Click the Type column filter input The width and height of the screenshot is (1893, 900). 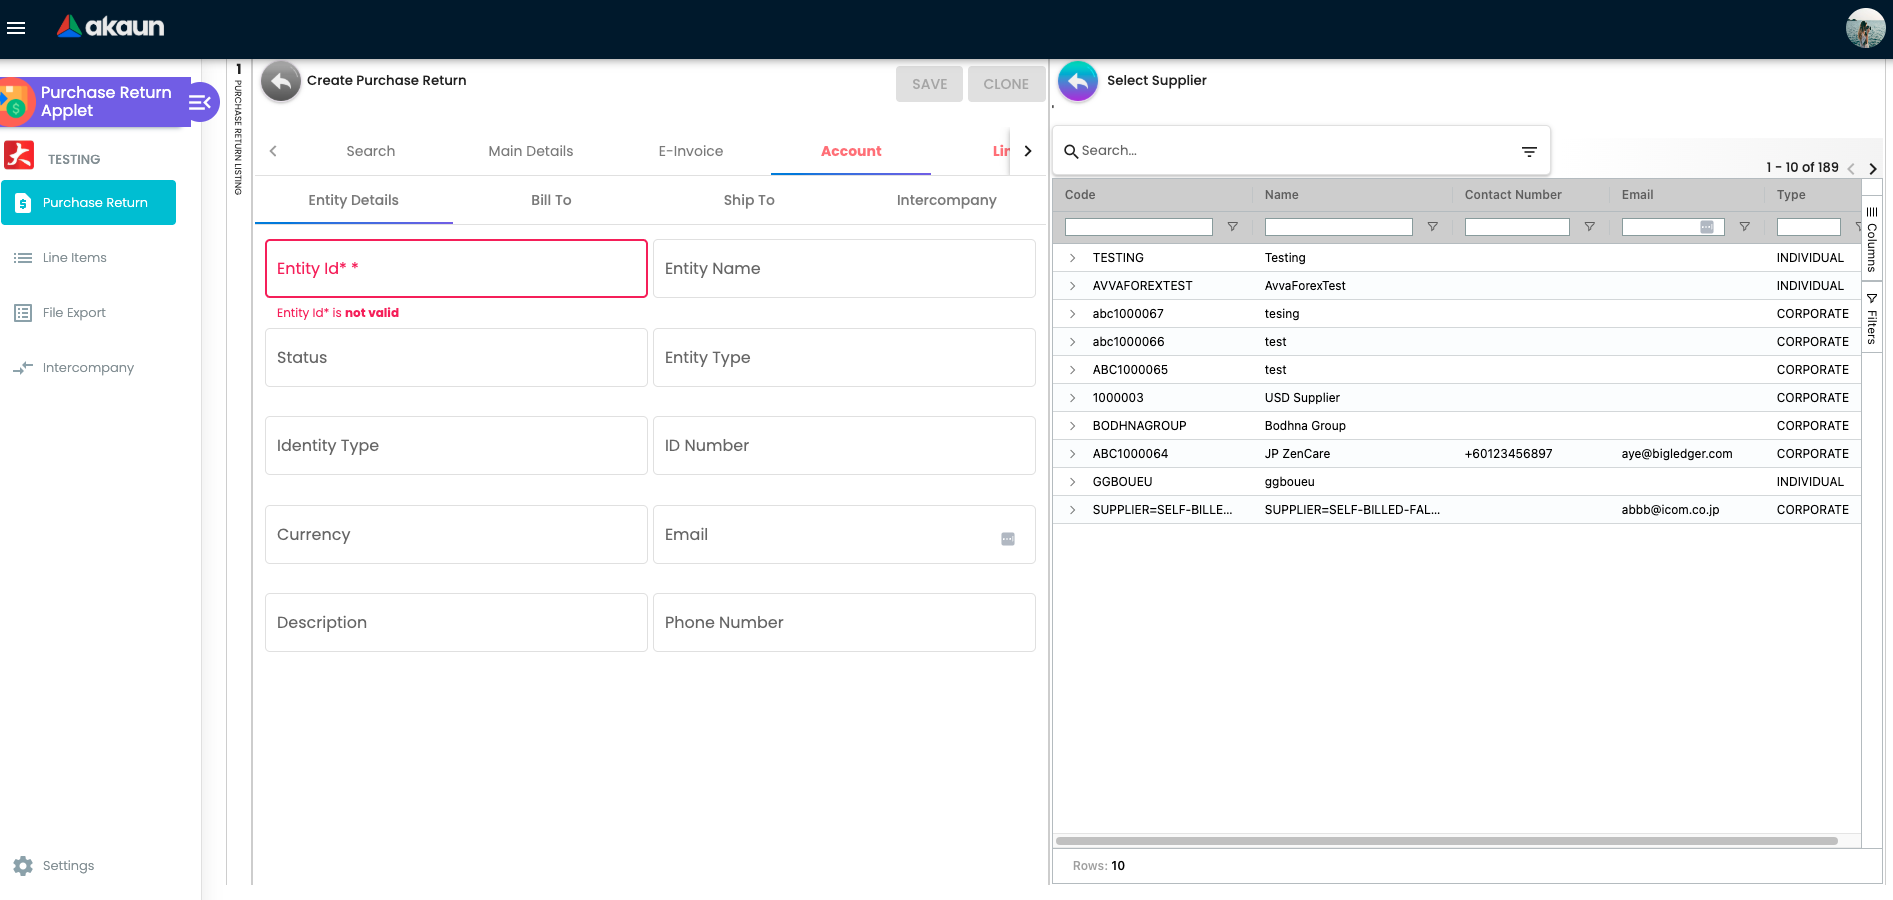(x=1809, y=227)
